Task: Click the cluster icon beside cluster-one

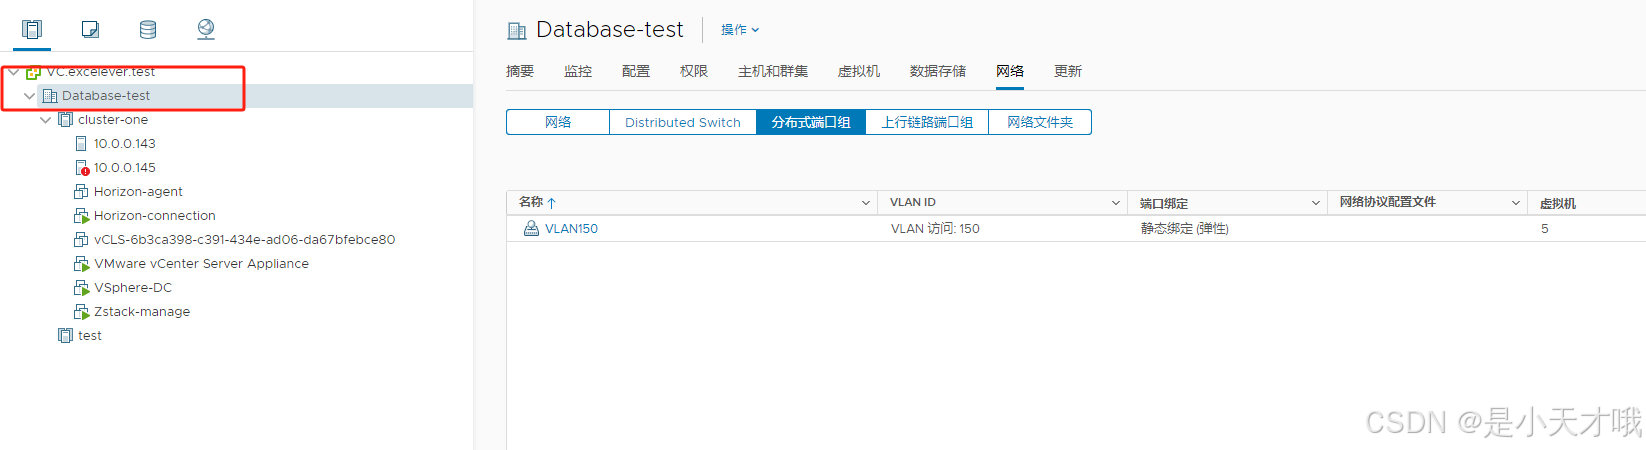Action: tap(66, 120)
